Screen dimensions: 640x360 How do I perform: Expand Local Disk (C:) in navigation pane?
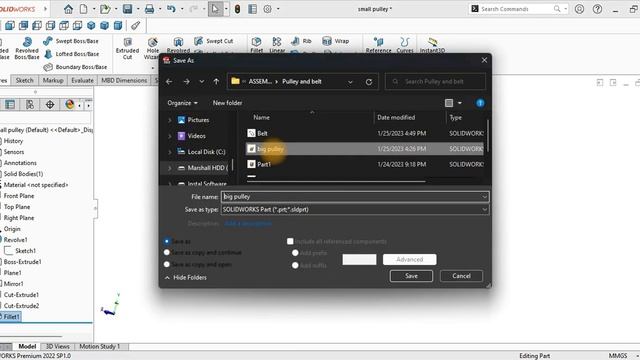point(169,152)
